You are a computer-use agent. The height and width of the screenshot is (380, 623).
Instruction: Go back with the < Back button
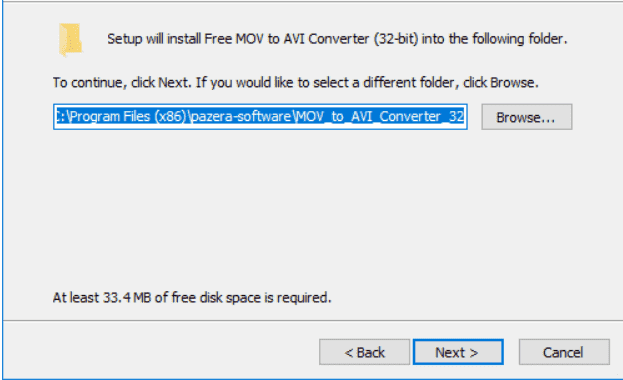(364, 352)
